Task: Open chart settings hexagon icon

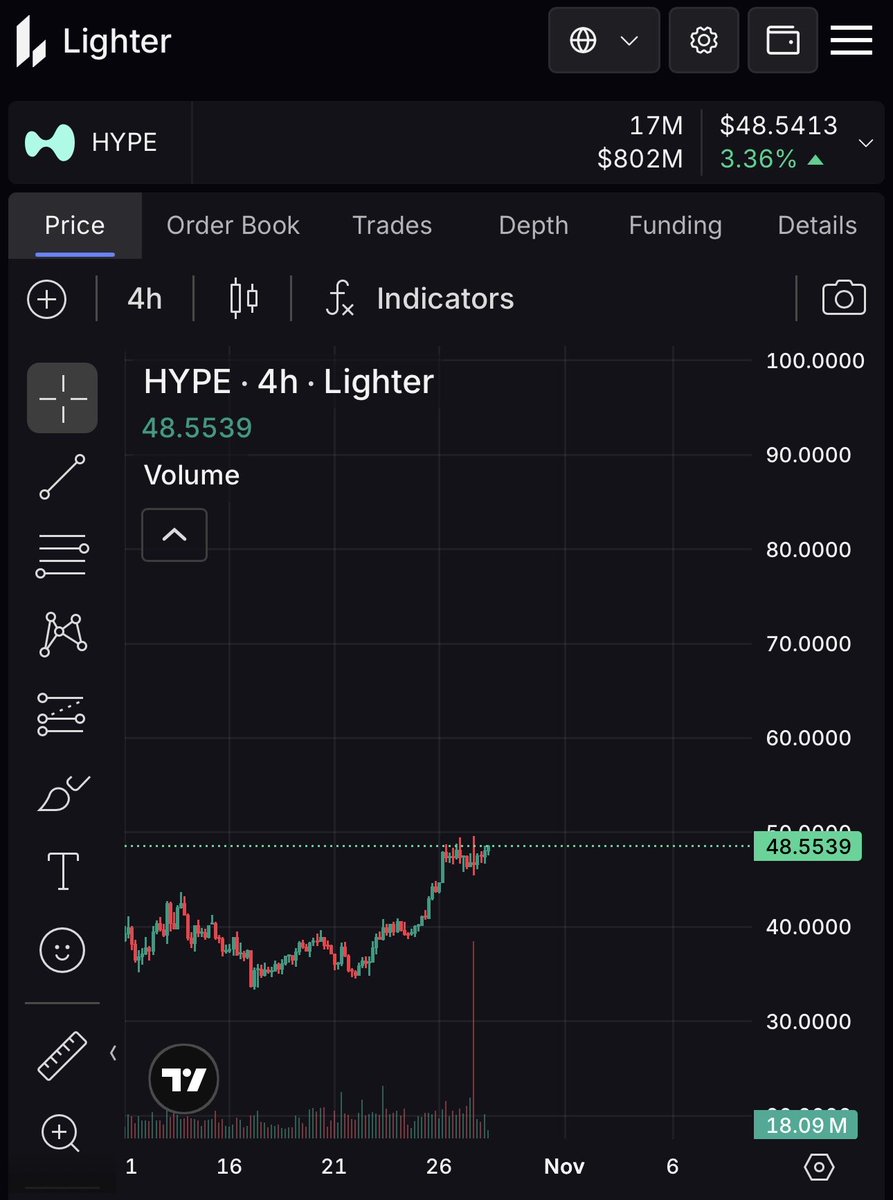Action: (x=819, y=1166)
